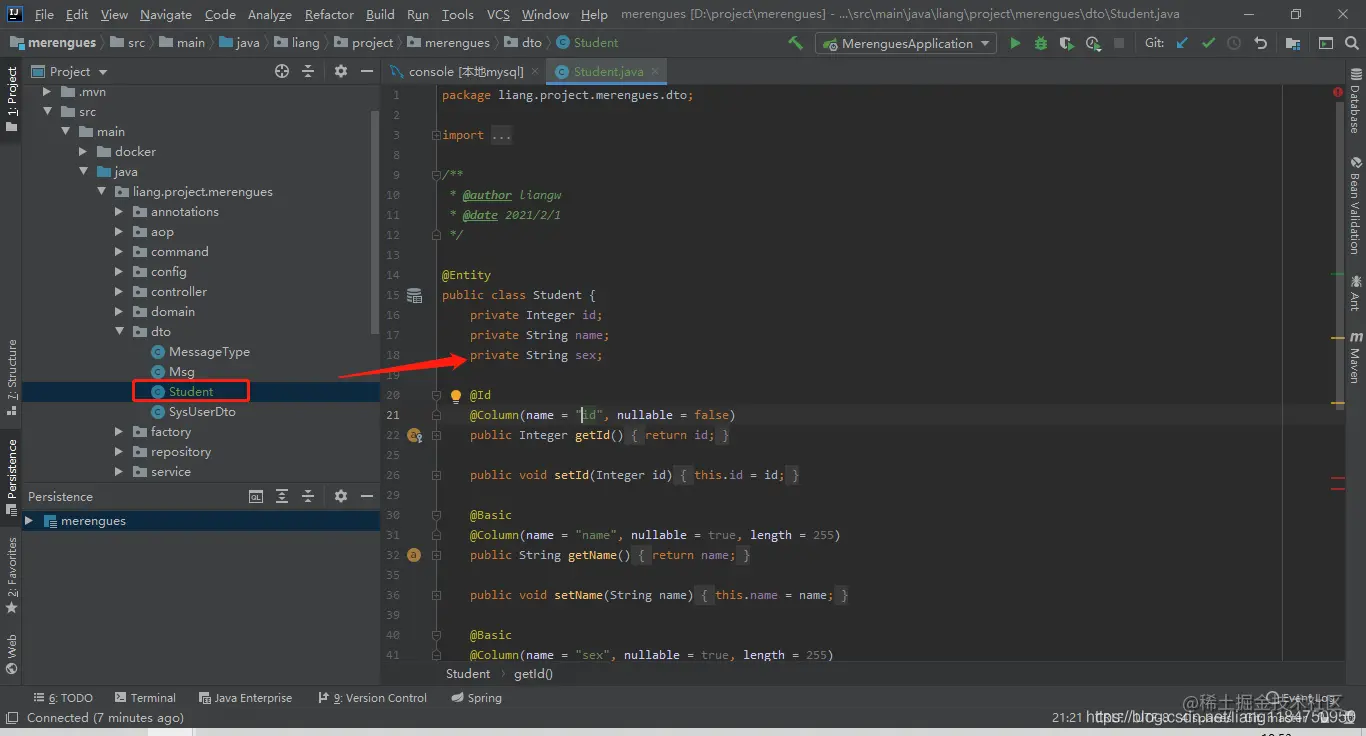The width and height of the screenshot is (1366, 736).
Task: Open the File menu
Action: [x=44, y=14]
